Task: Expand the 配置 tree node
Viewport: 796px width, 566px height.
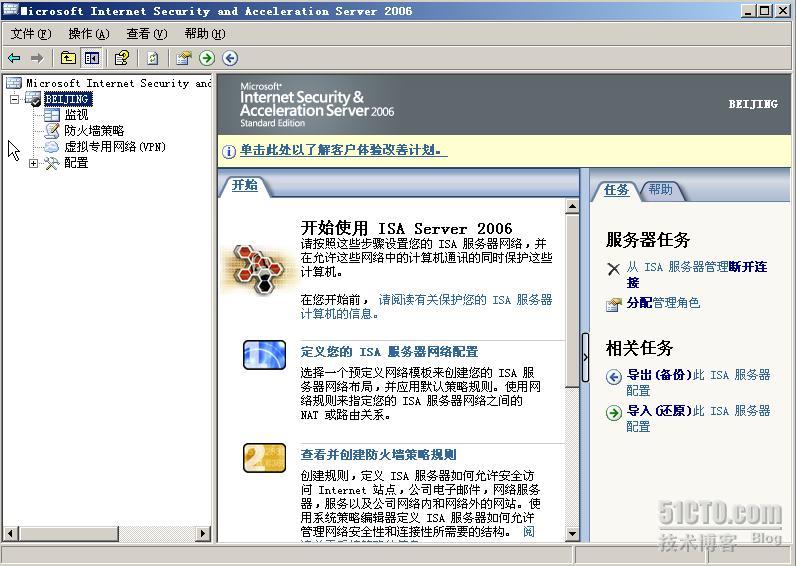Action: (34, 163)
